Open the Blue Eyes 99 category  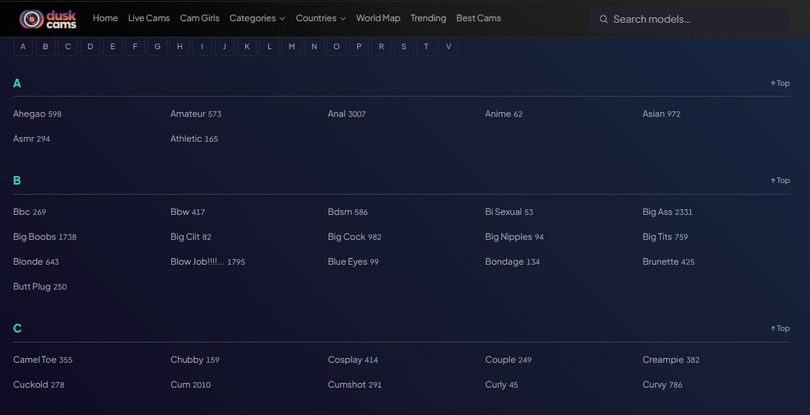353,262
